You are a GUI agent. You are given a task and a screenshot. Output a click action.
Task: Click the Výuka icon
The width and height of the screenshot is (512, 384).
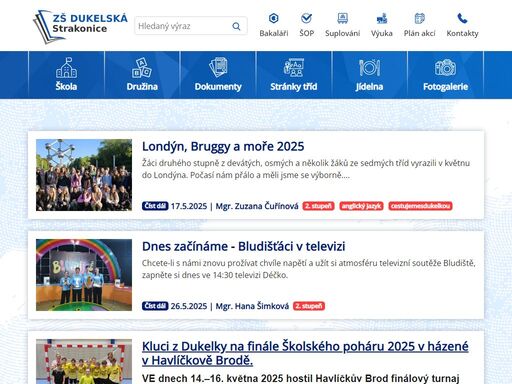pyautogui.click(x=382, y=18)
